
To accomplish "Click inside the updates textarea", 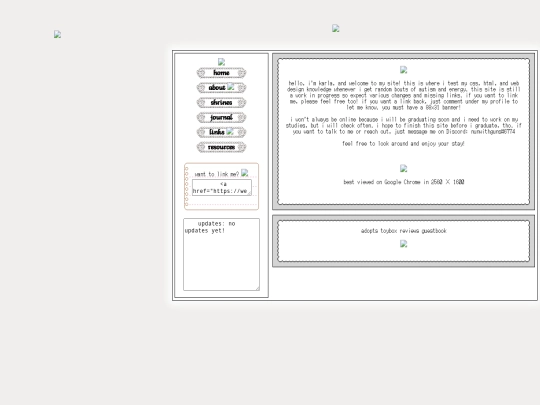I will 221,255.
